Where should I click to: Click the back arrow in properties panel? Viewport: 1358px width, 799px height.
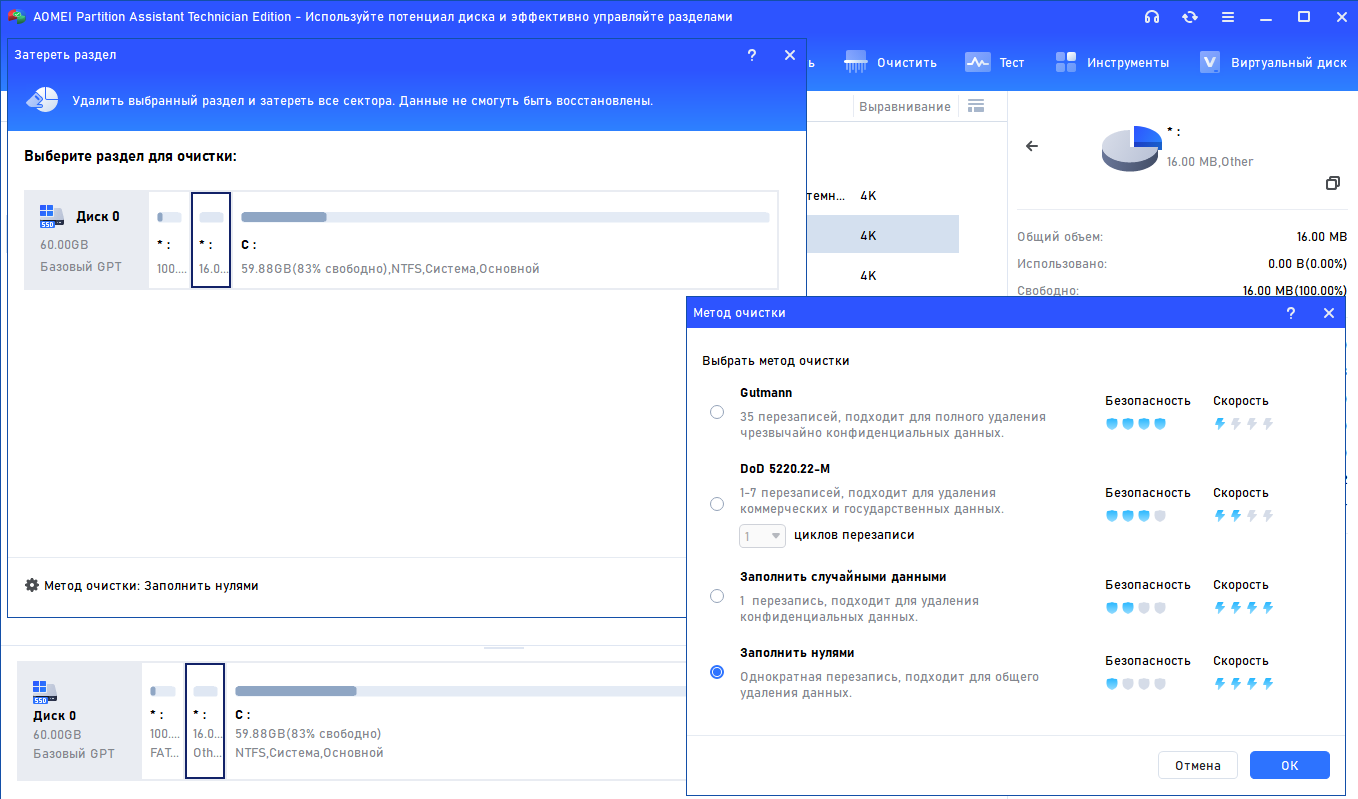1032,146
